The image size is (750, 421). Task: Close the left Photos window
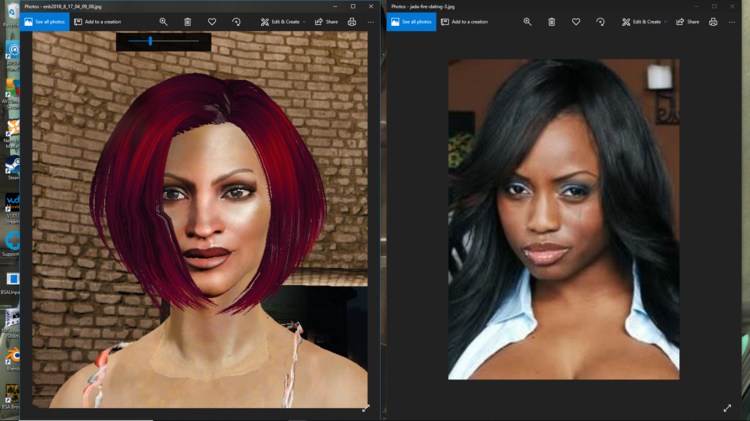(x=371, y=6)
